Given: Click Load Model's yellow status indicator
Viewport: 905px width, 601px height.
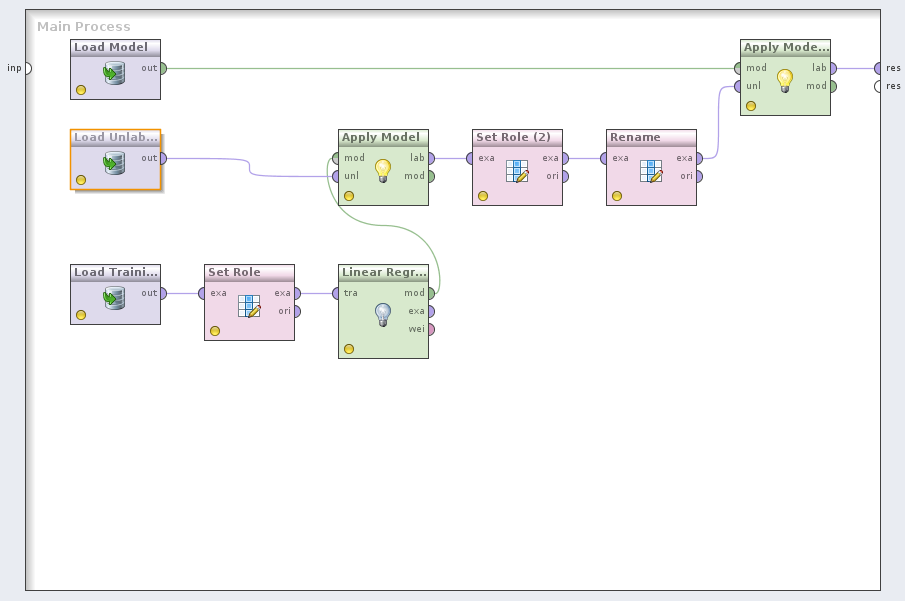Looking at the screenshot, I should click(81, 90).
